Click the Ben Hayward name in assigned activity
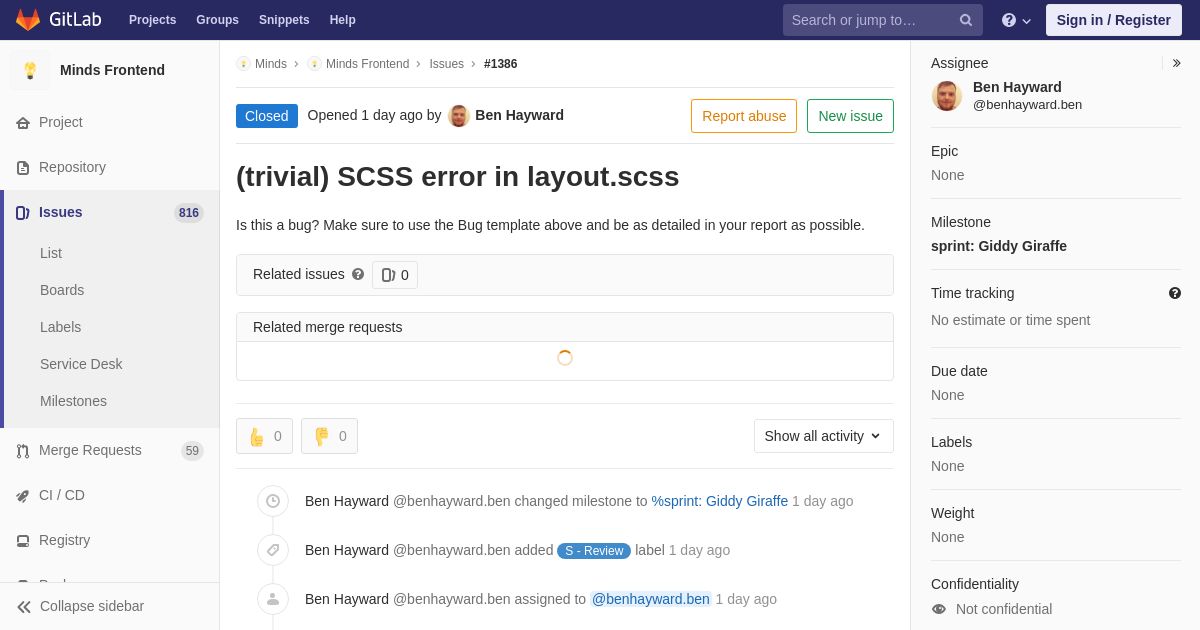Viewport: 1200px width, 630px height. click(347, 599)
